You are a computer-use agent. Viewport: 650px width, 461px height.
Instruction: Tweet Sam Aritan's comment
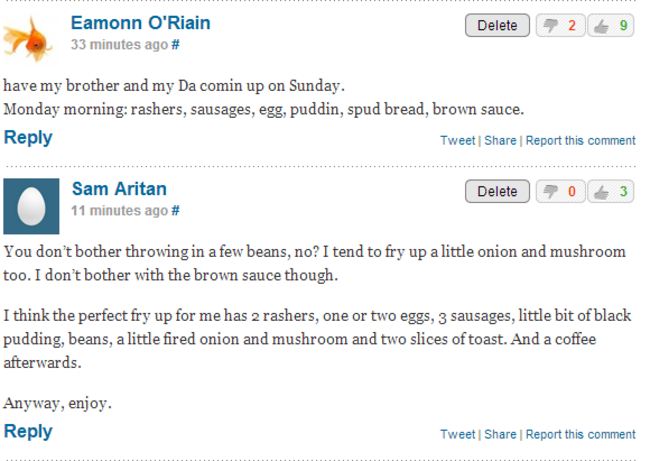pos(457,435)
